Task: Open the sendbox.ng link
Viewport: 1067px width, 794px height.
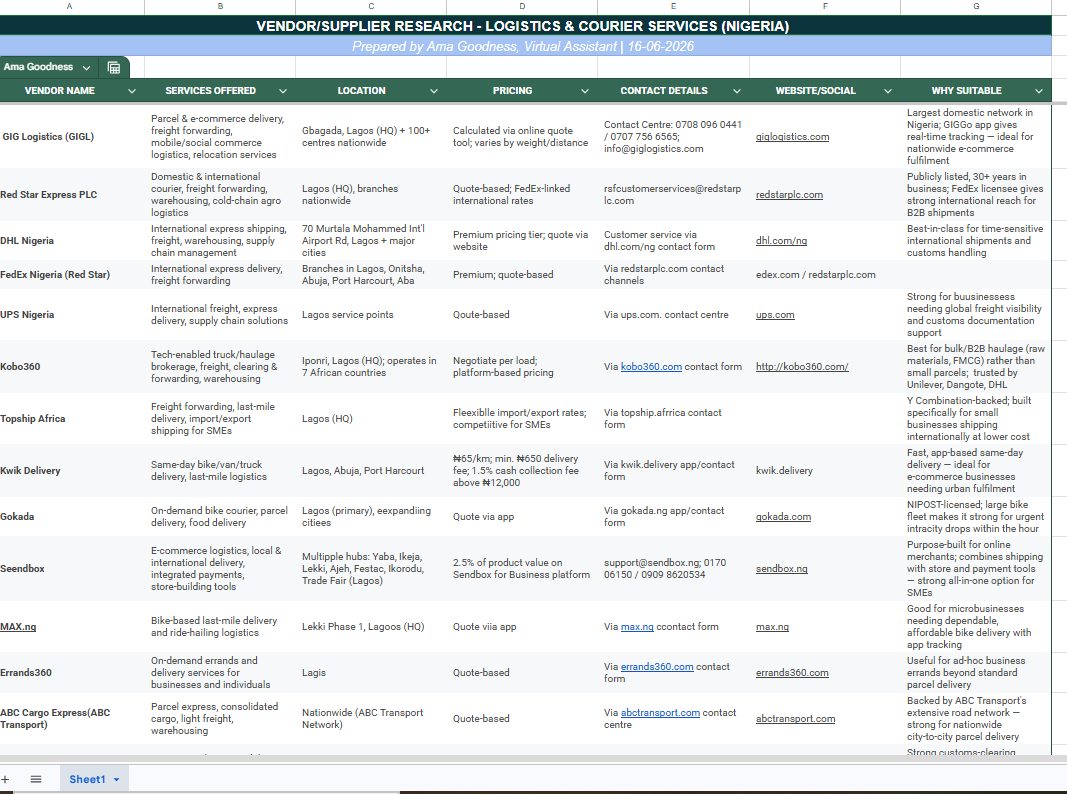Action: [781, 569]
